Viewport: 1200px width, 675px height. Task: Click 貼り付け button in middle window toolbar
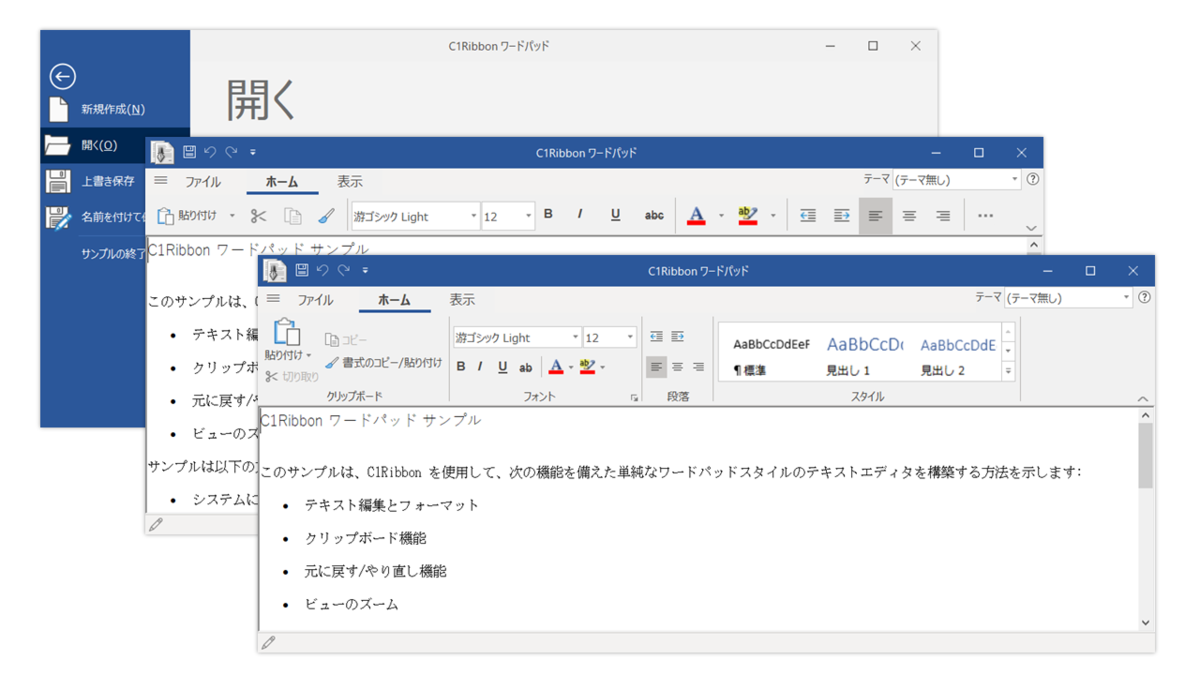(188, 215)
